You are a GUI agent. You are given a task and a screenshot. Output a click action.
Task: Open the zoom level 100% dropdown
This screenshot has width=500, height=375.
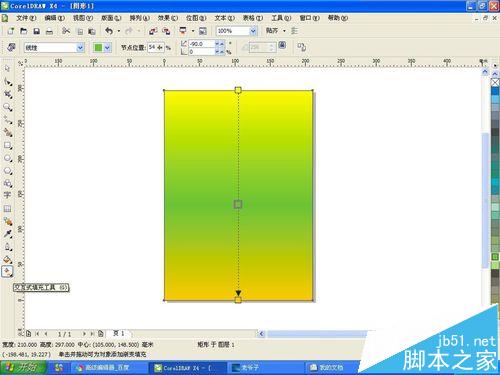pyautogui.click(x=253, y=31)
